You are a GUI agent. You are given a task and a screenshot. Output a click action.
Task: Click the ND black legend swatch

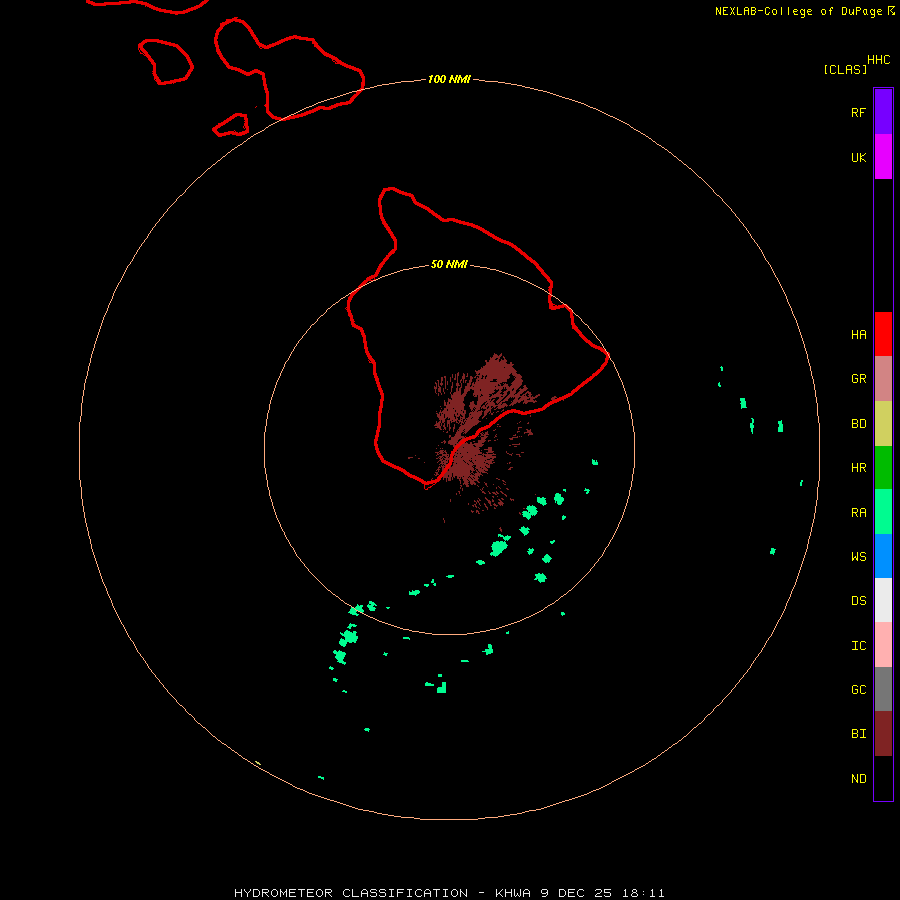(x=883, y=778)
